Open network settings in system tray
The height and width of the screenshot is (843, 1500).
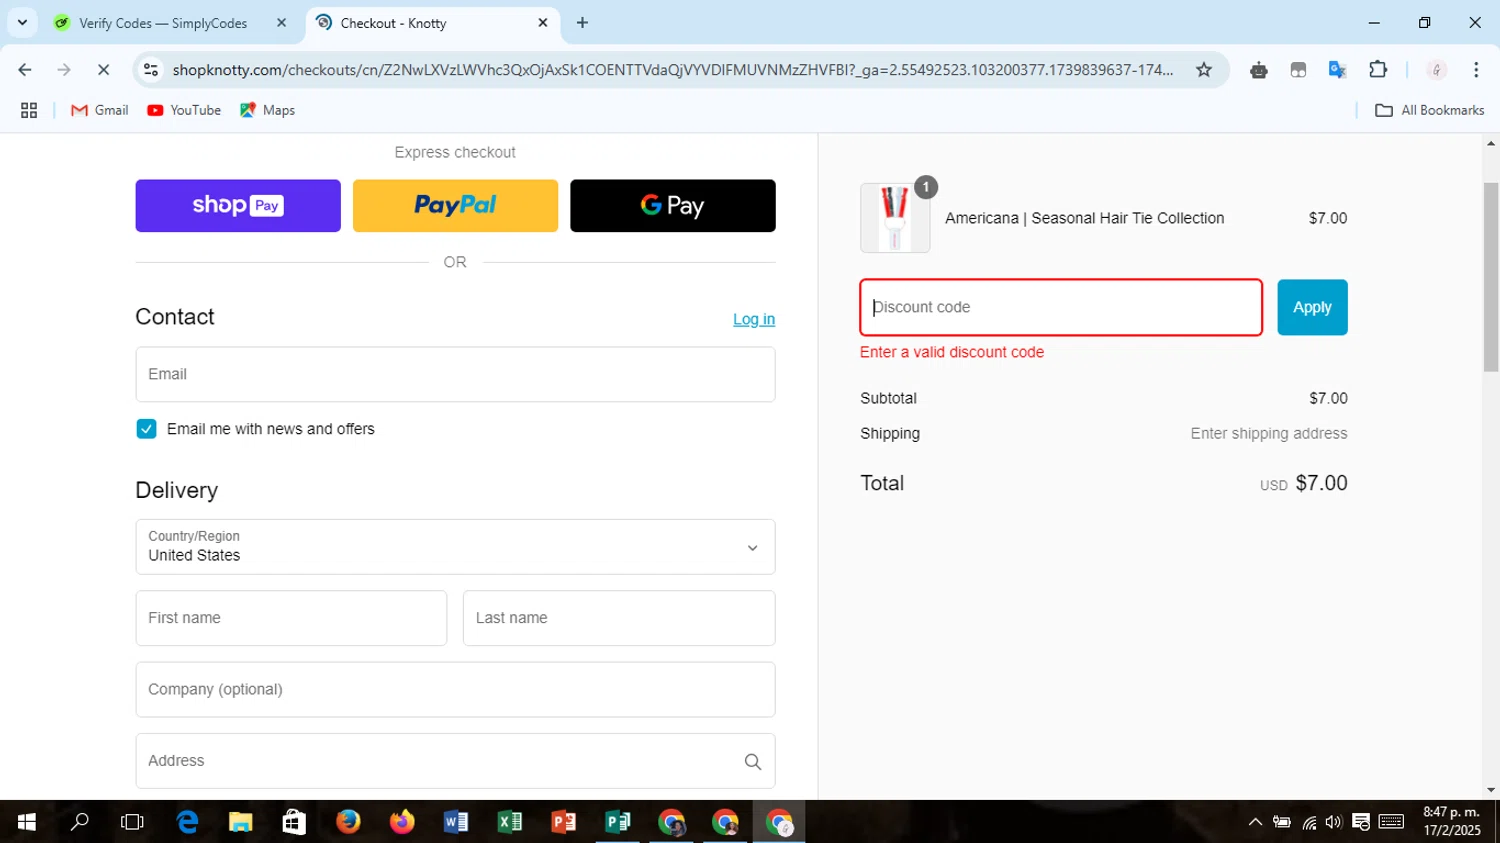coord(1309,822)
